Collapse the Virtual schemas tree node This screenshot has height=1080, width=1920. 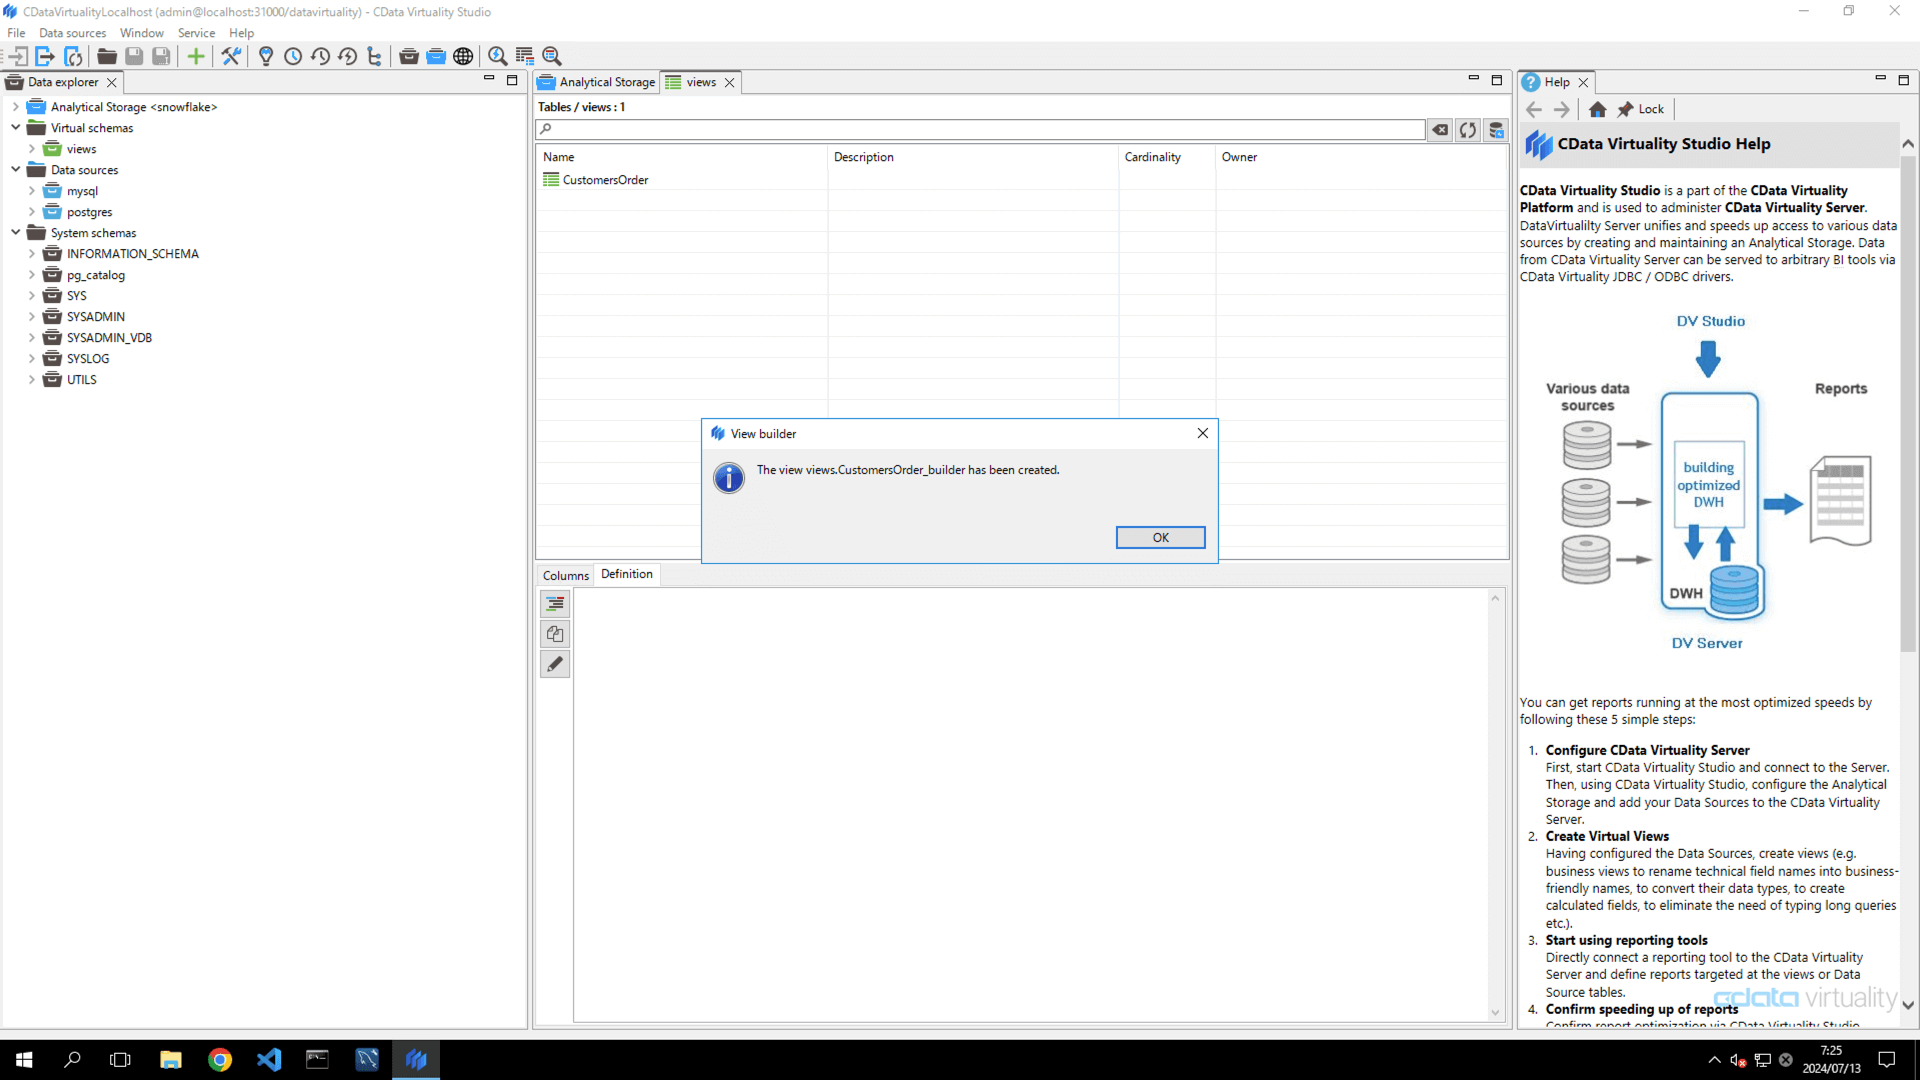point(15,128)
